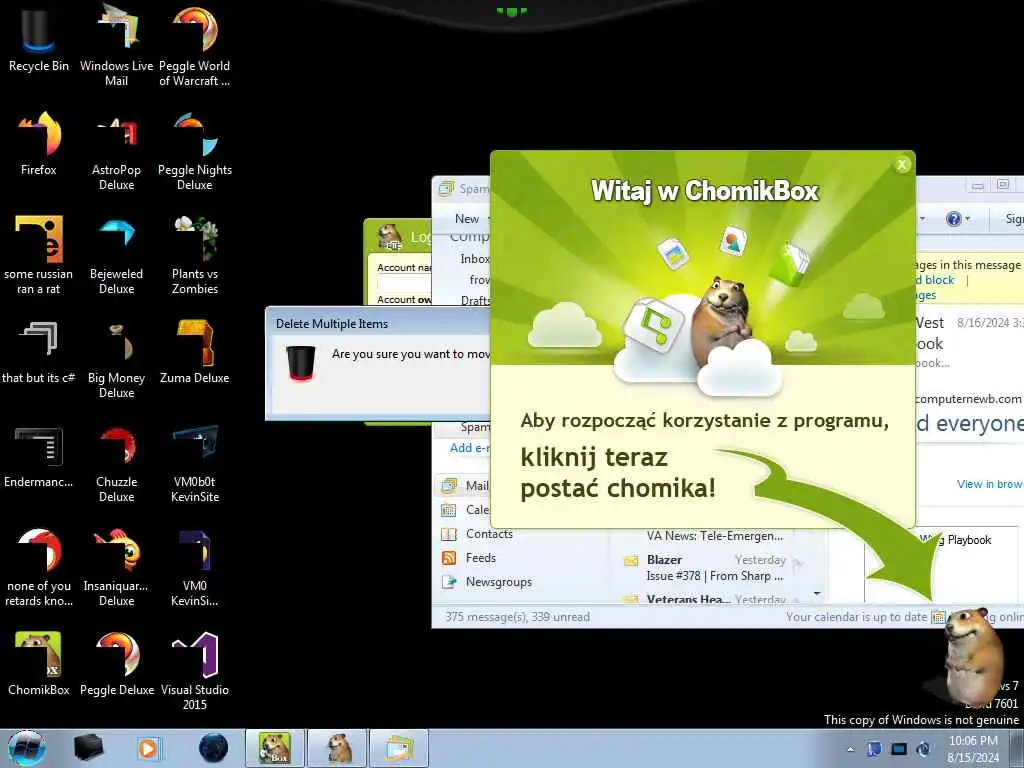1024x768 pixels.
Task: Click the monitor icon in the system tray
Action: click(899, 749)
